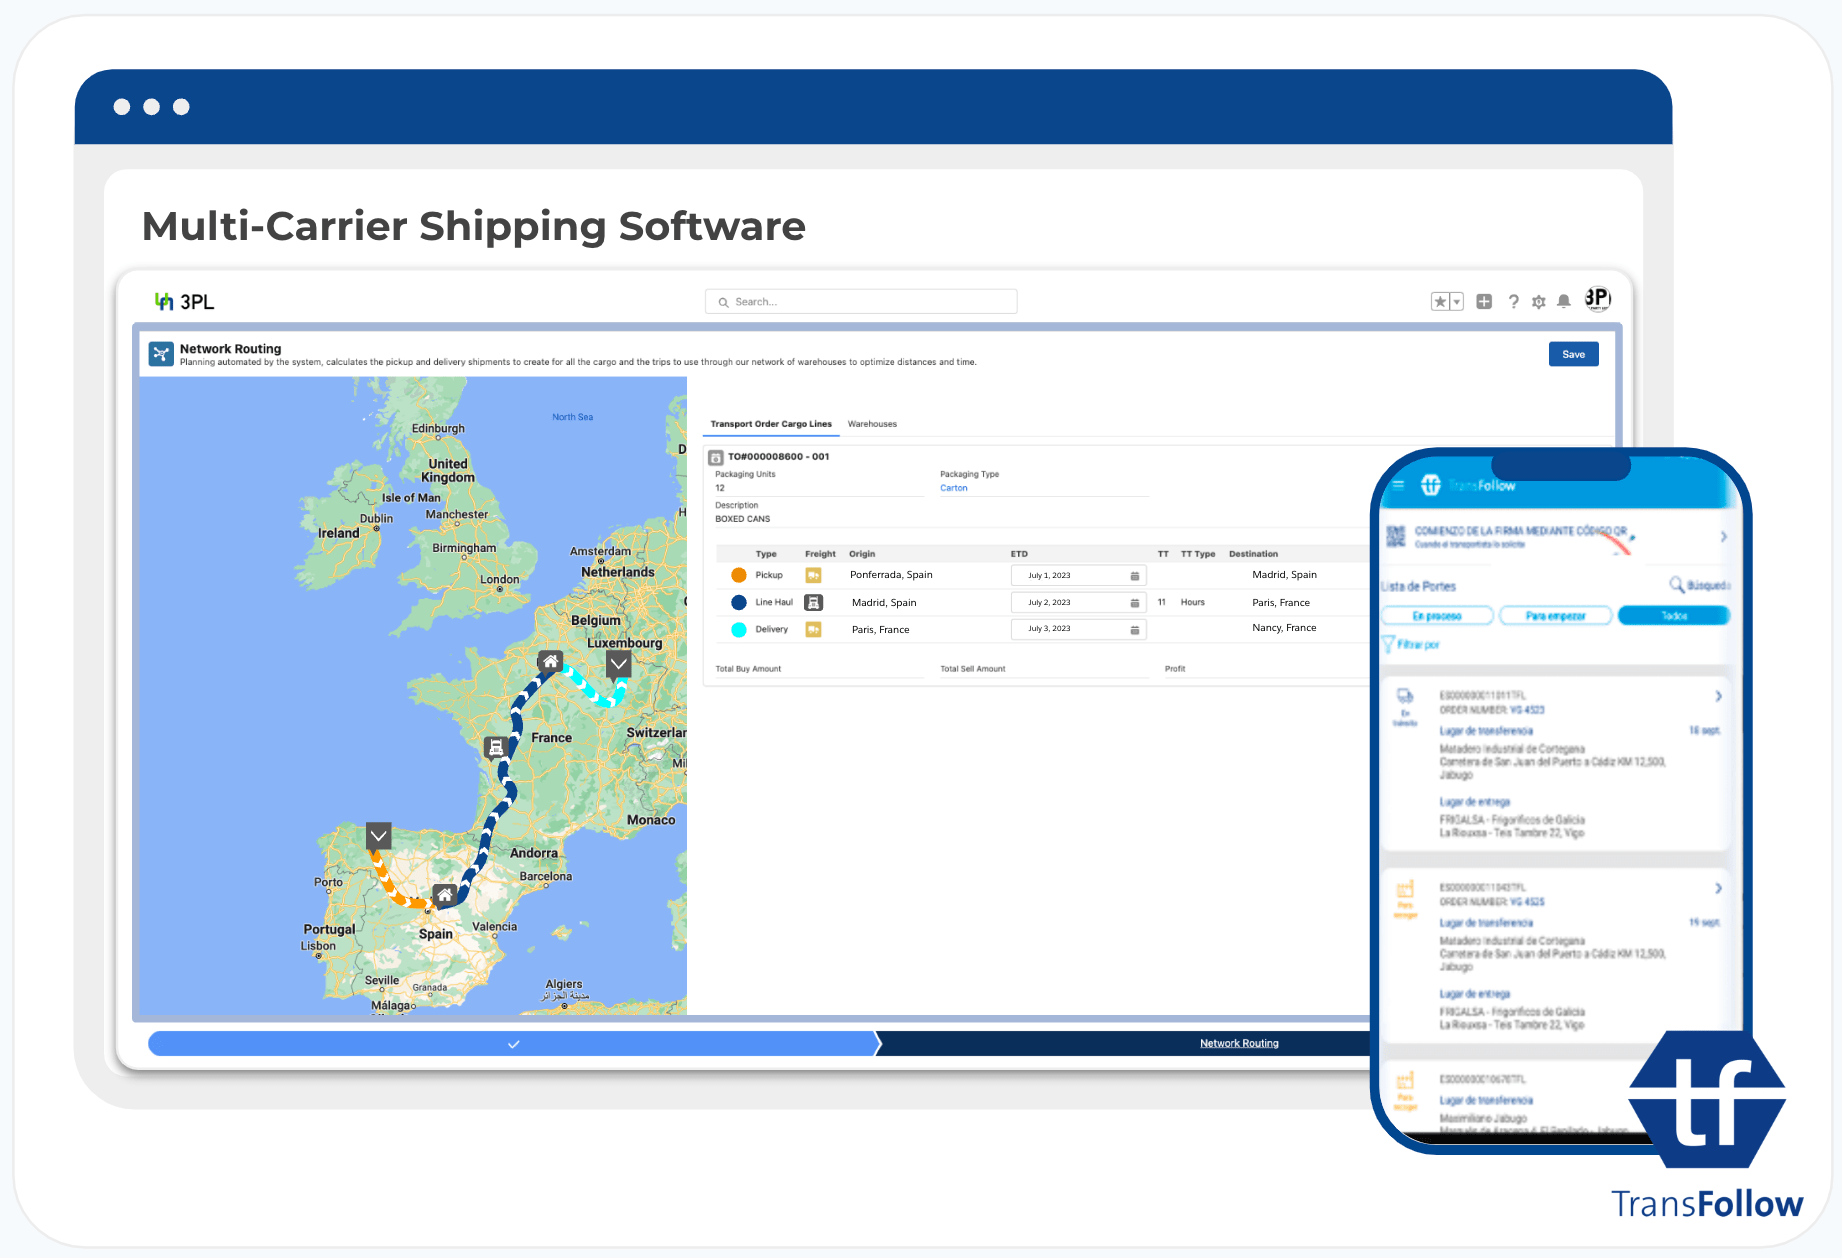Click the 3PL logo in the header
This screenshot has height=1258, width=1842.
pyautogui.click(x=184, y=301)
